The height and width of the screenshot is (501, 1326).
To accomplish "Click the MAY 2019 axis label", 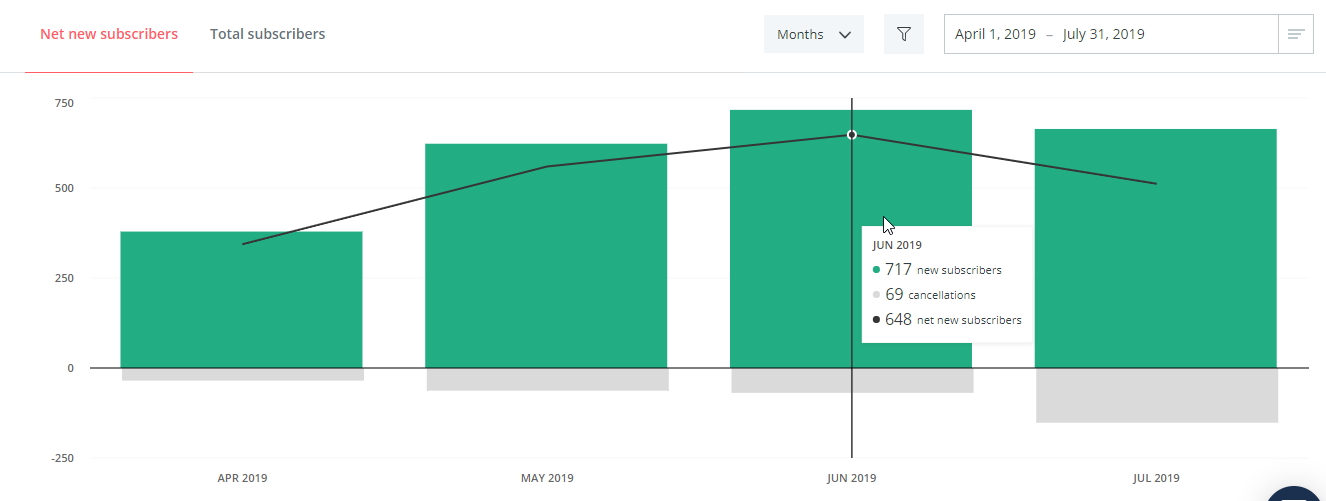I will pos(547,478).
